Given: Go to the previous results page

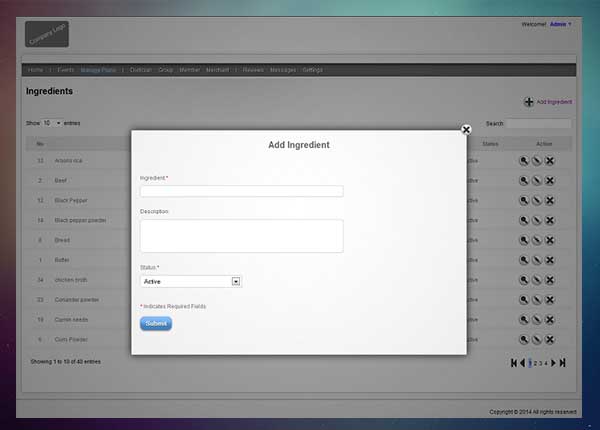Looking at the screenshot, I should (x=522, y=363).
